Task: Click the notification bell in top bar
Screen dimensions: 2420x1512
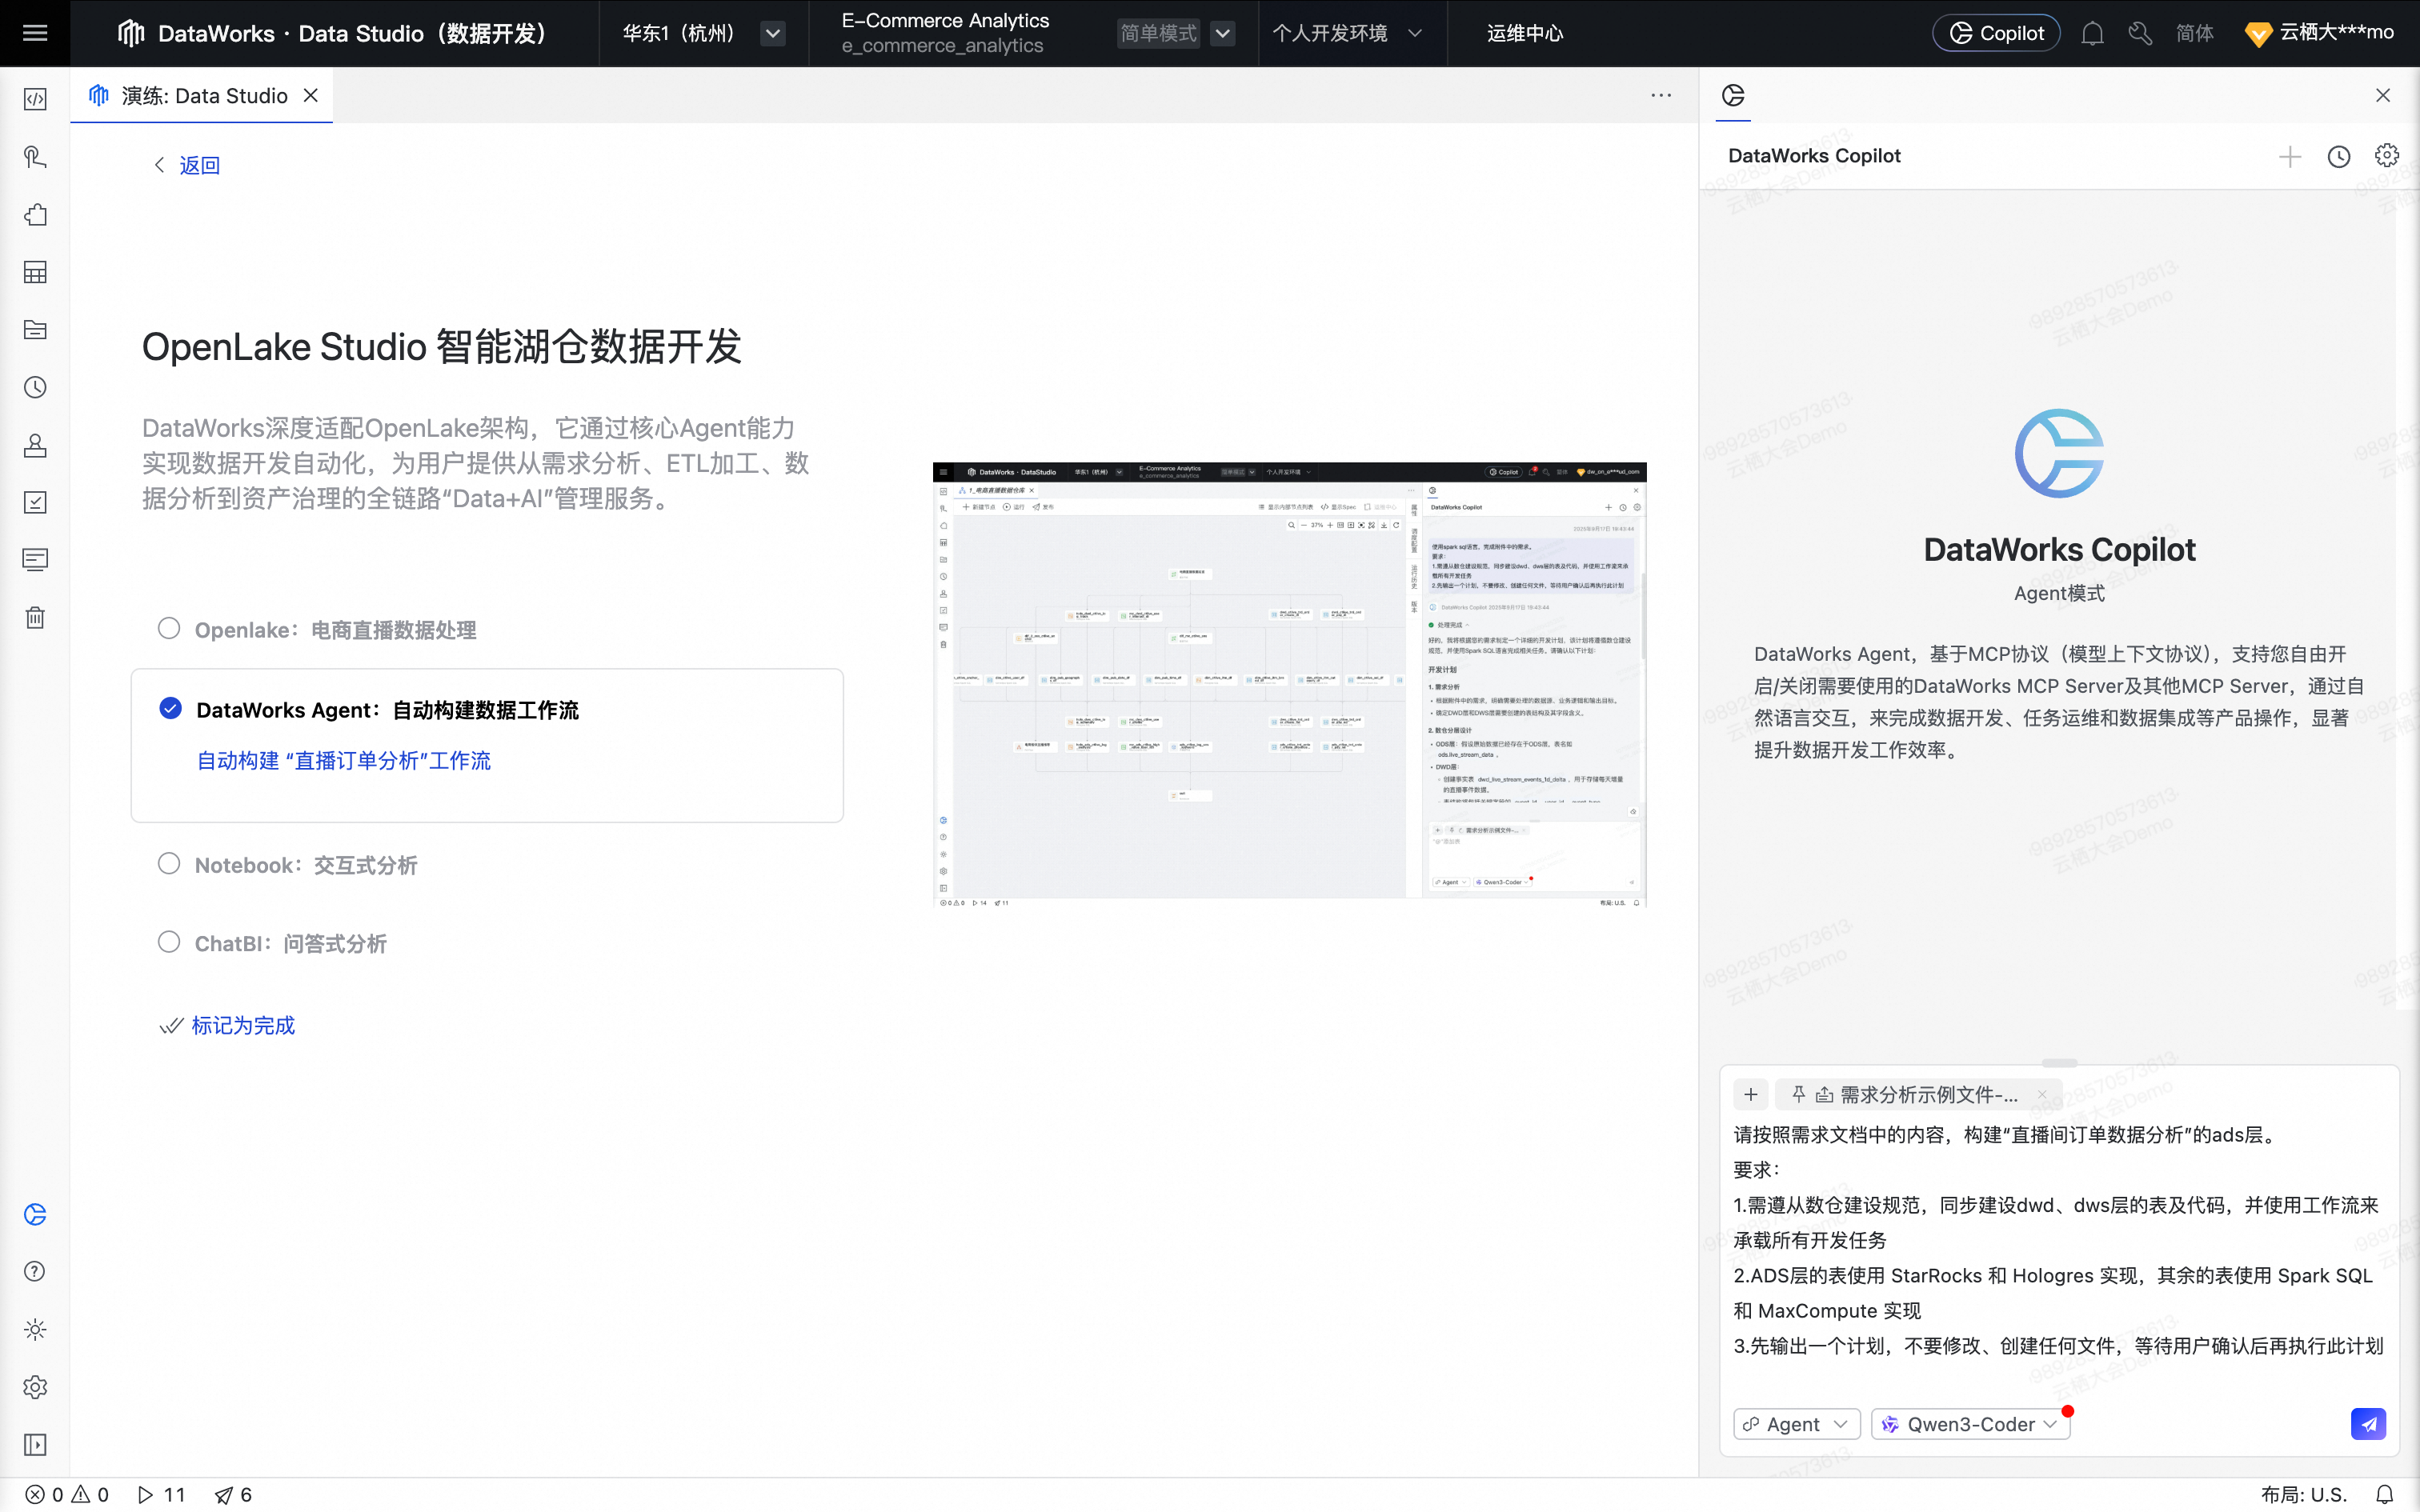Action: point(2092,33)
